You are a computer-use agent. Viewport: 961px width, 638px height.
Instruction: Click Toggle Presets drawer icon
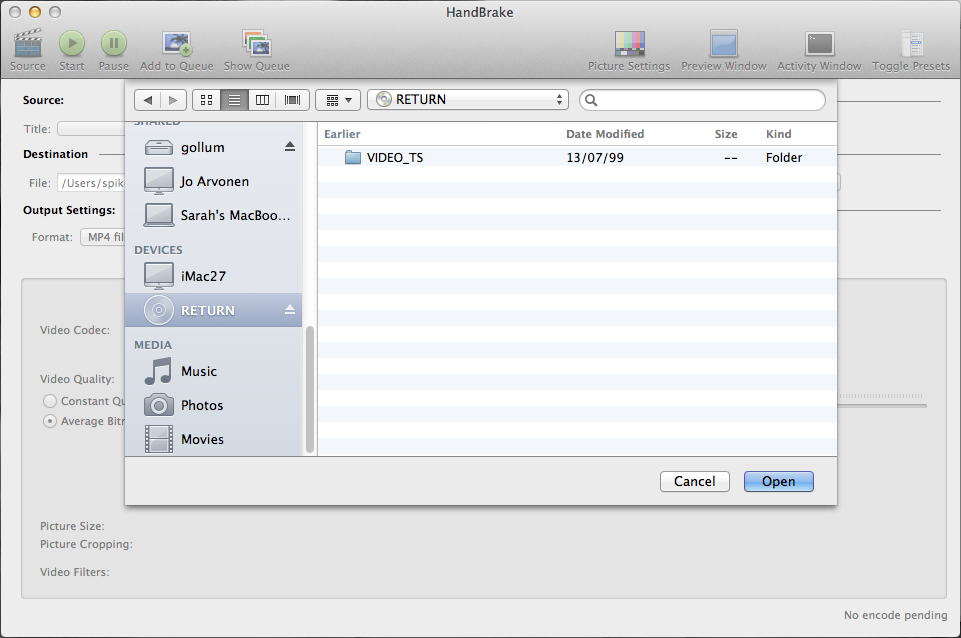pos(911,44)
